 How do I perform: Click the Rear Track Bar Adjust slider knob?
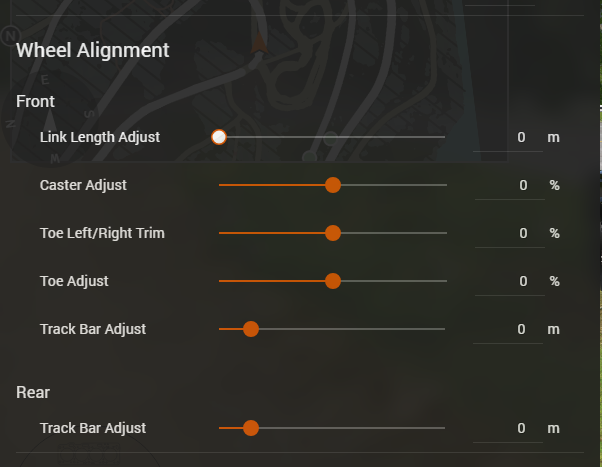(251, 428)
